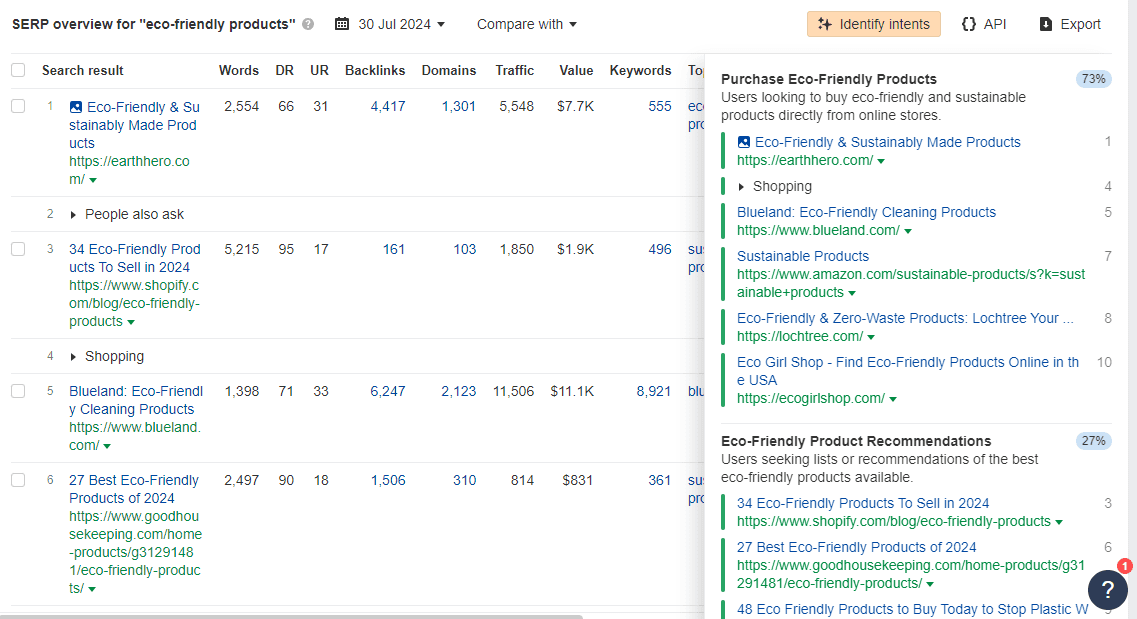Screen dimensions: 1137x619
Task: Check the box for the result 6 Good Housekeeping row
Action: click(18, 481)
